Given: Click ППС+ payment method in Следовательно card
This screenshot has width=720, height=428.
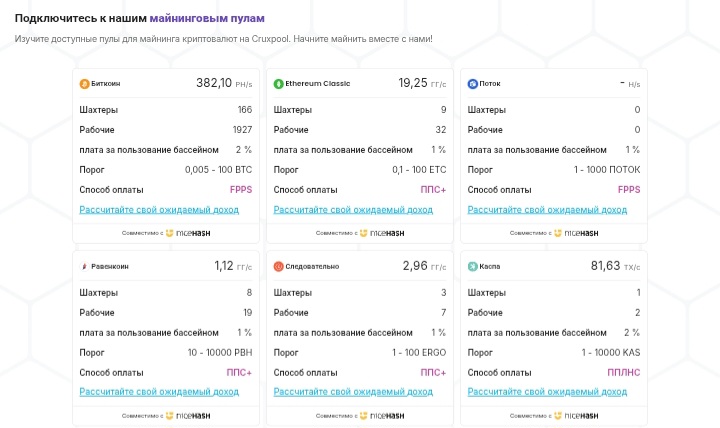Looking at the screenshot, I should tap(433, 372).
